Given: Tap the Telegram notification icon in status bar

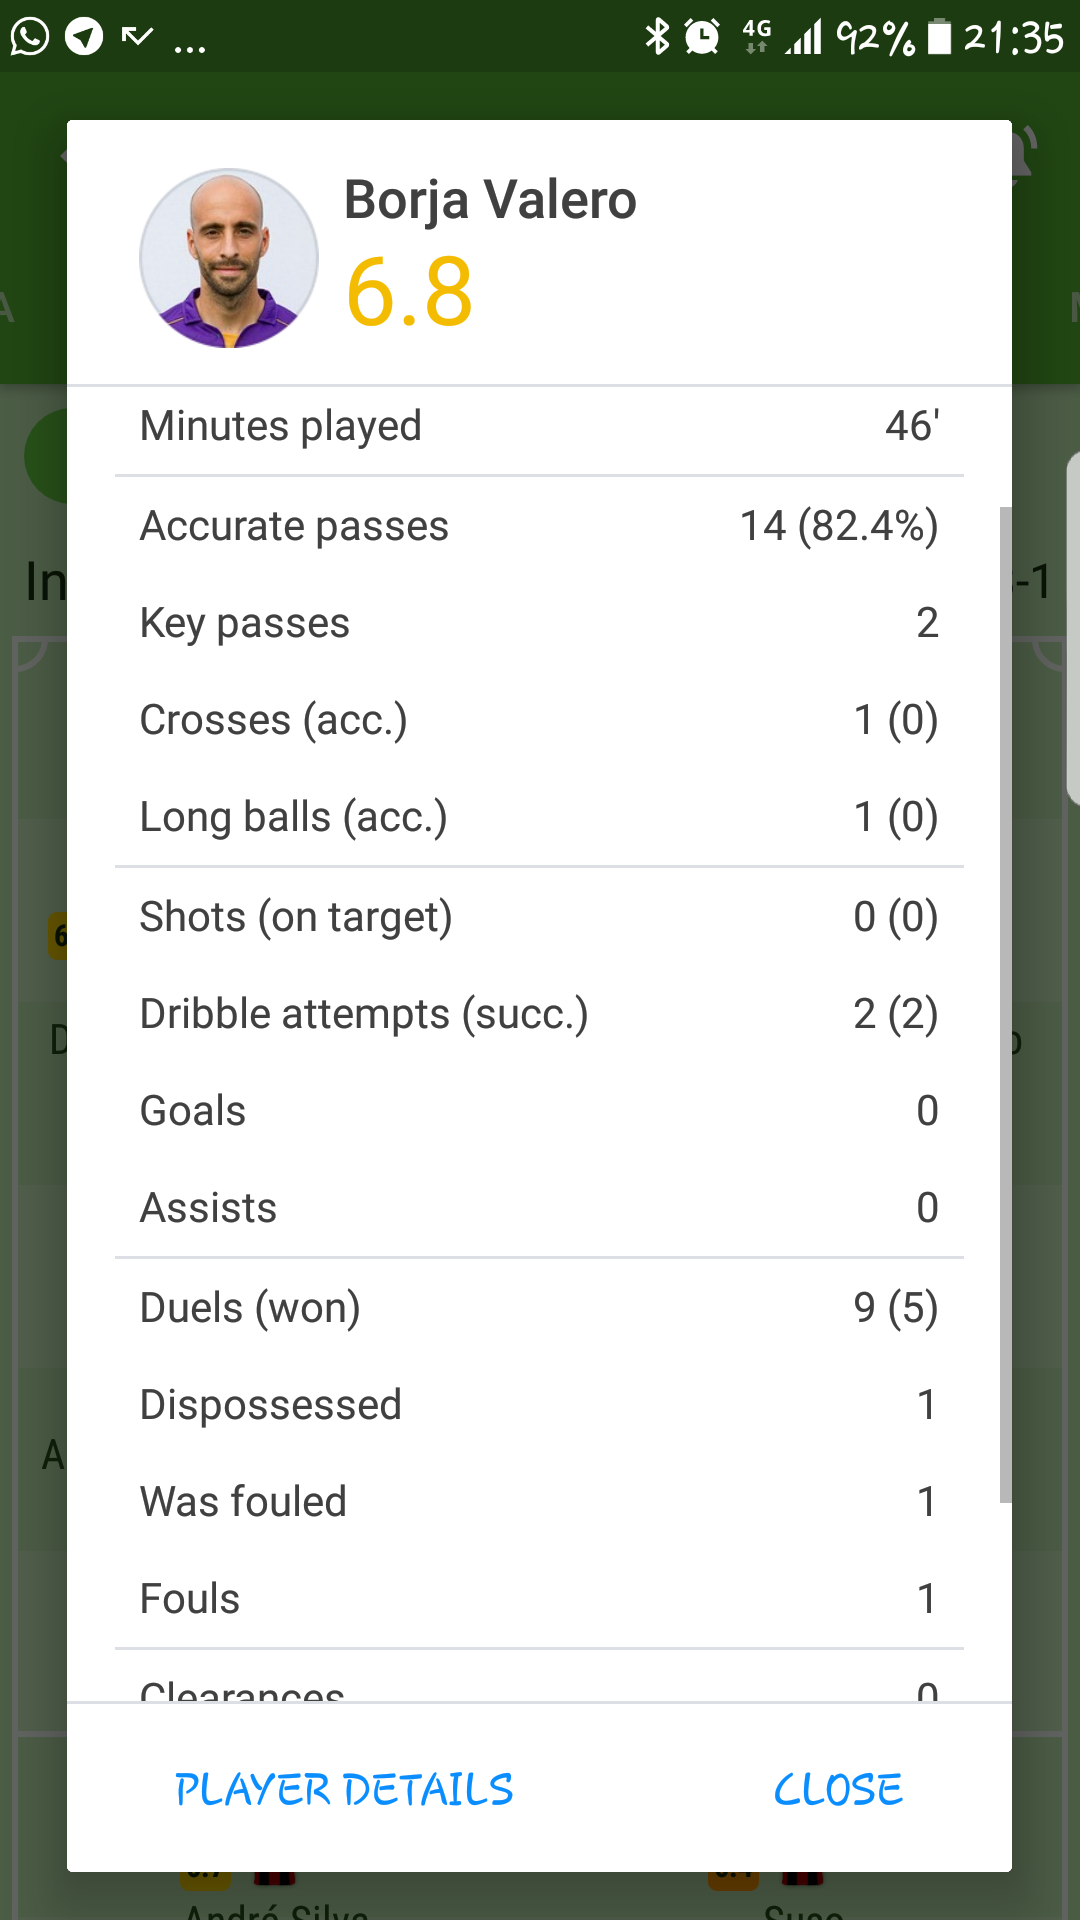Looking at the screenshot, I should tap(84, 37).
